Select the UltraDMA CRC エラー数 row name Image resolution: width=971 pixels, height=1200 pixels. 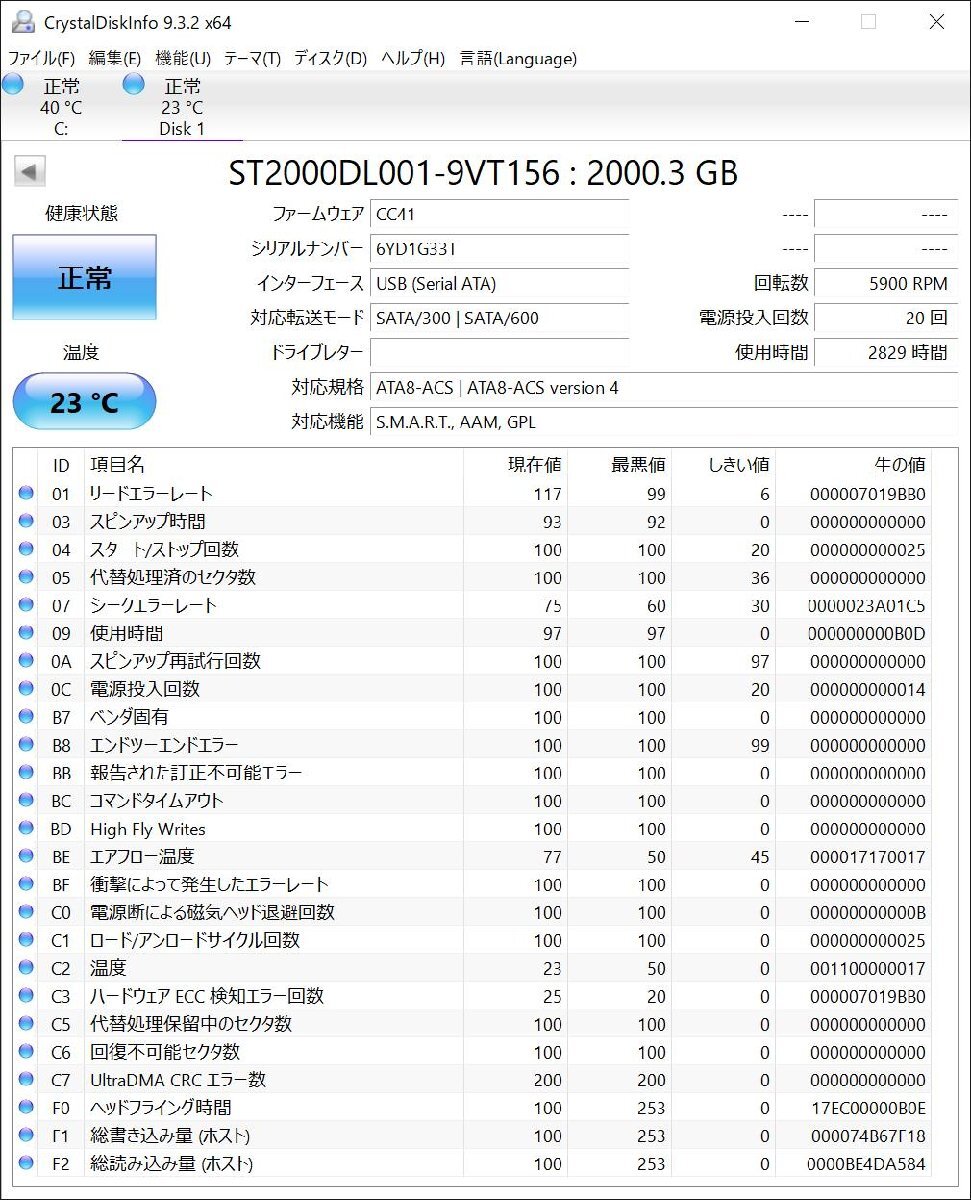tap(178, 1080)
